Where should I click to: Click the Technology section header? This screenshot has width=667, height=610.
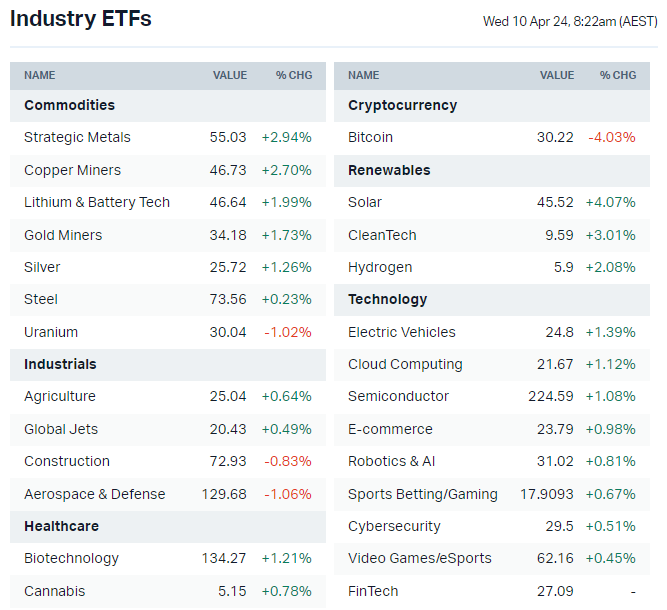tap(387, 299)
